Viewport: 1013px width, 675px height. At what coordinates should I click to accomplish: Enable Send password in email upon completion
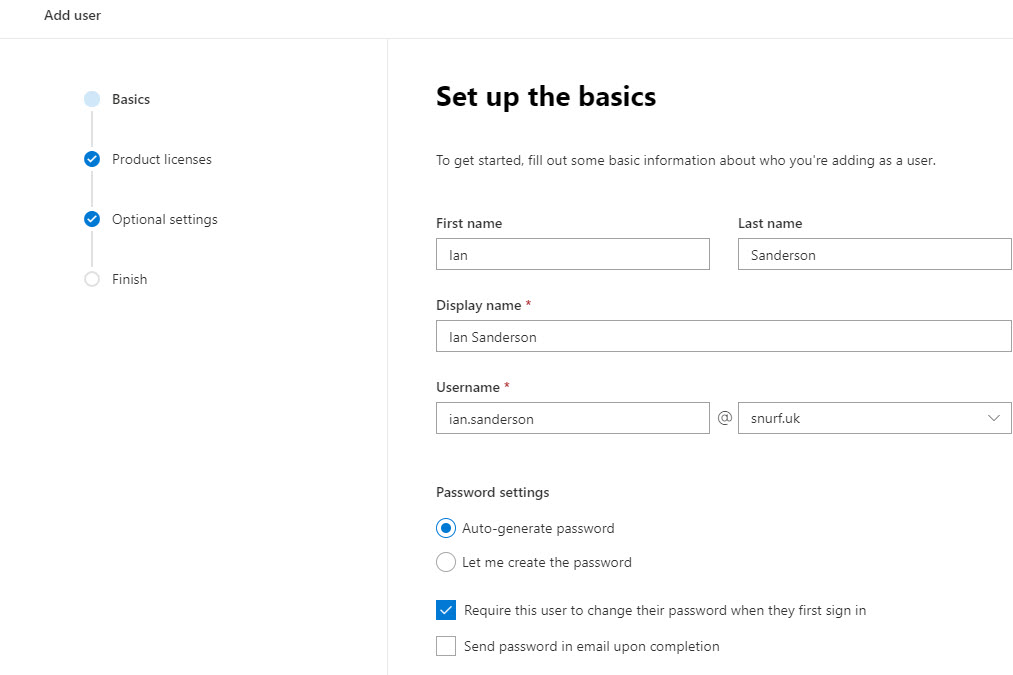click(446, 646)
